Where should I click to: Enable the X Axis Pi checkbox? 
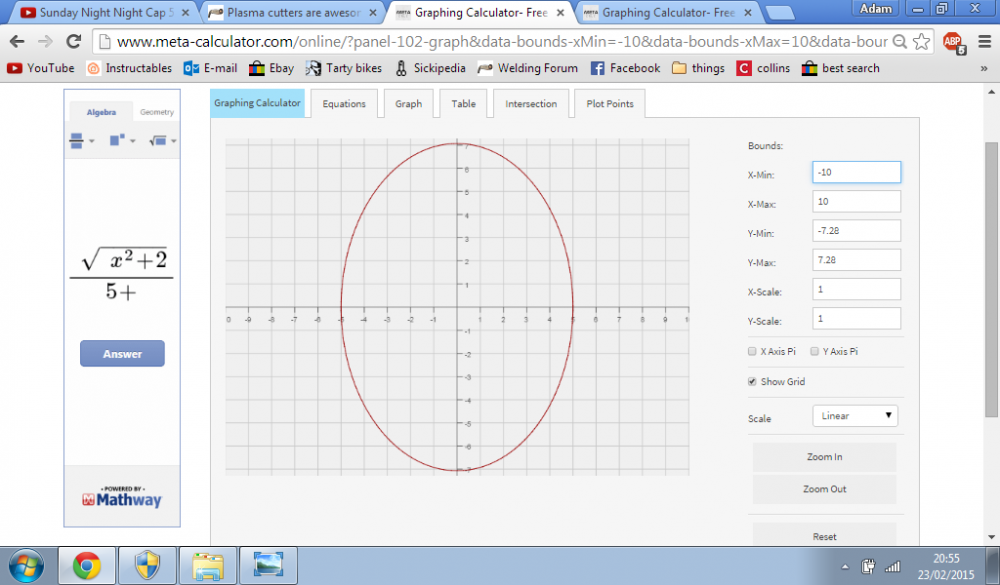752,352
